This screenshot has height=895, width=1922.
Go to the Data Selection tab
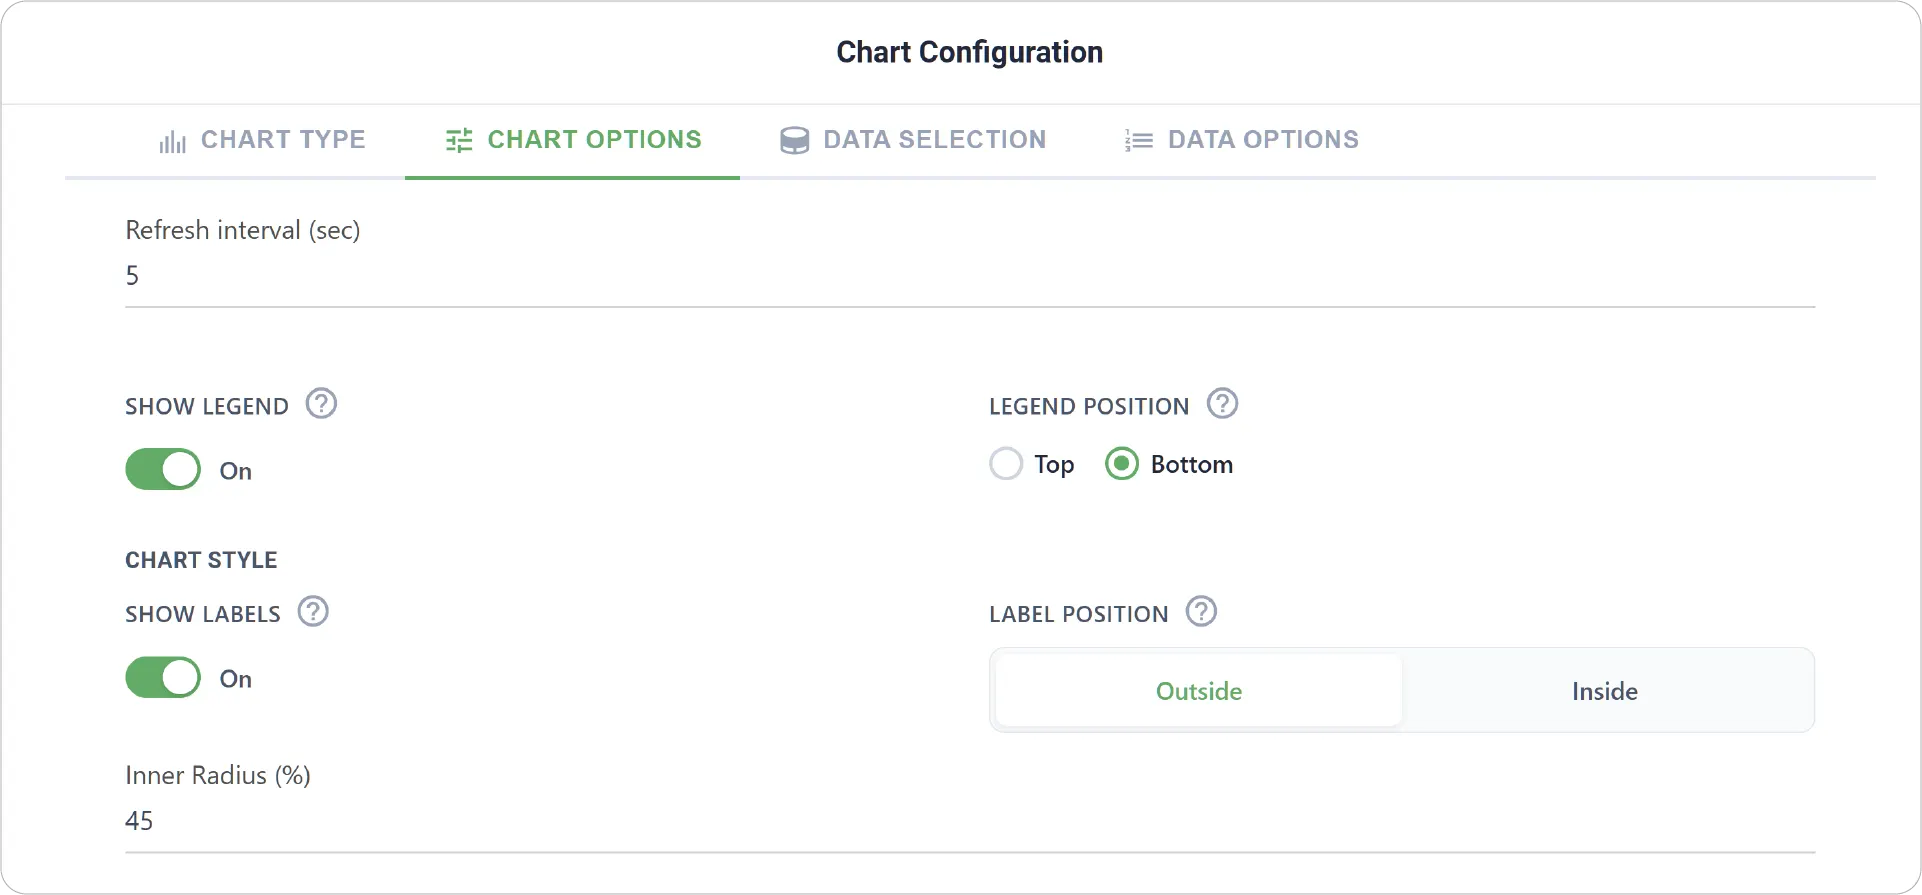click(x=913, y=140)
